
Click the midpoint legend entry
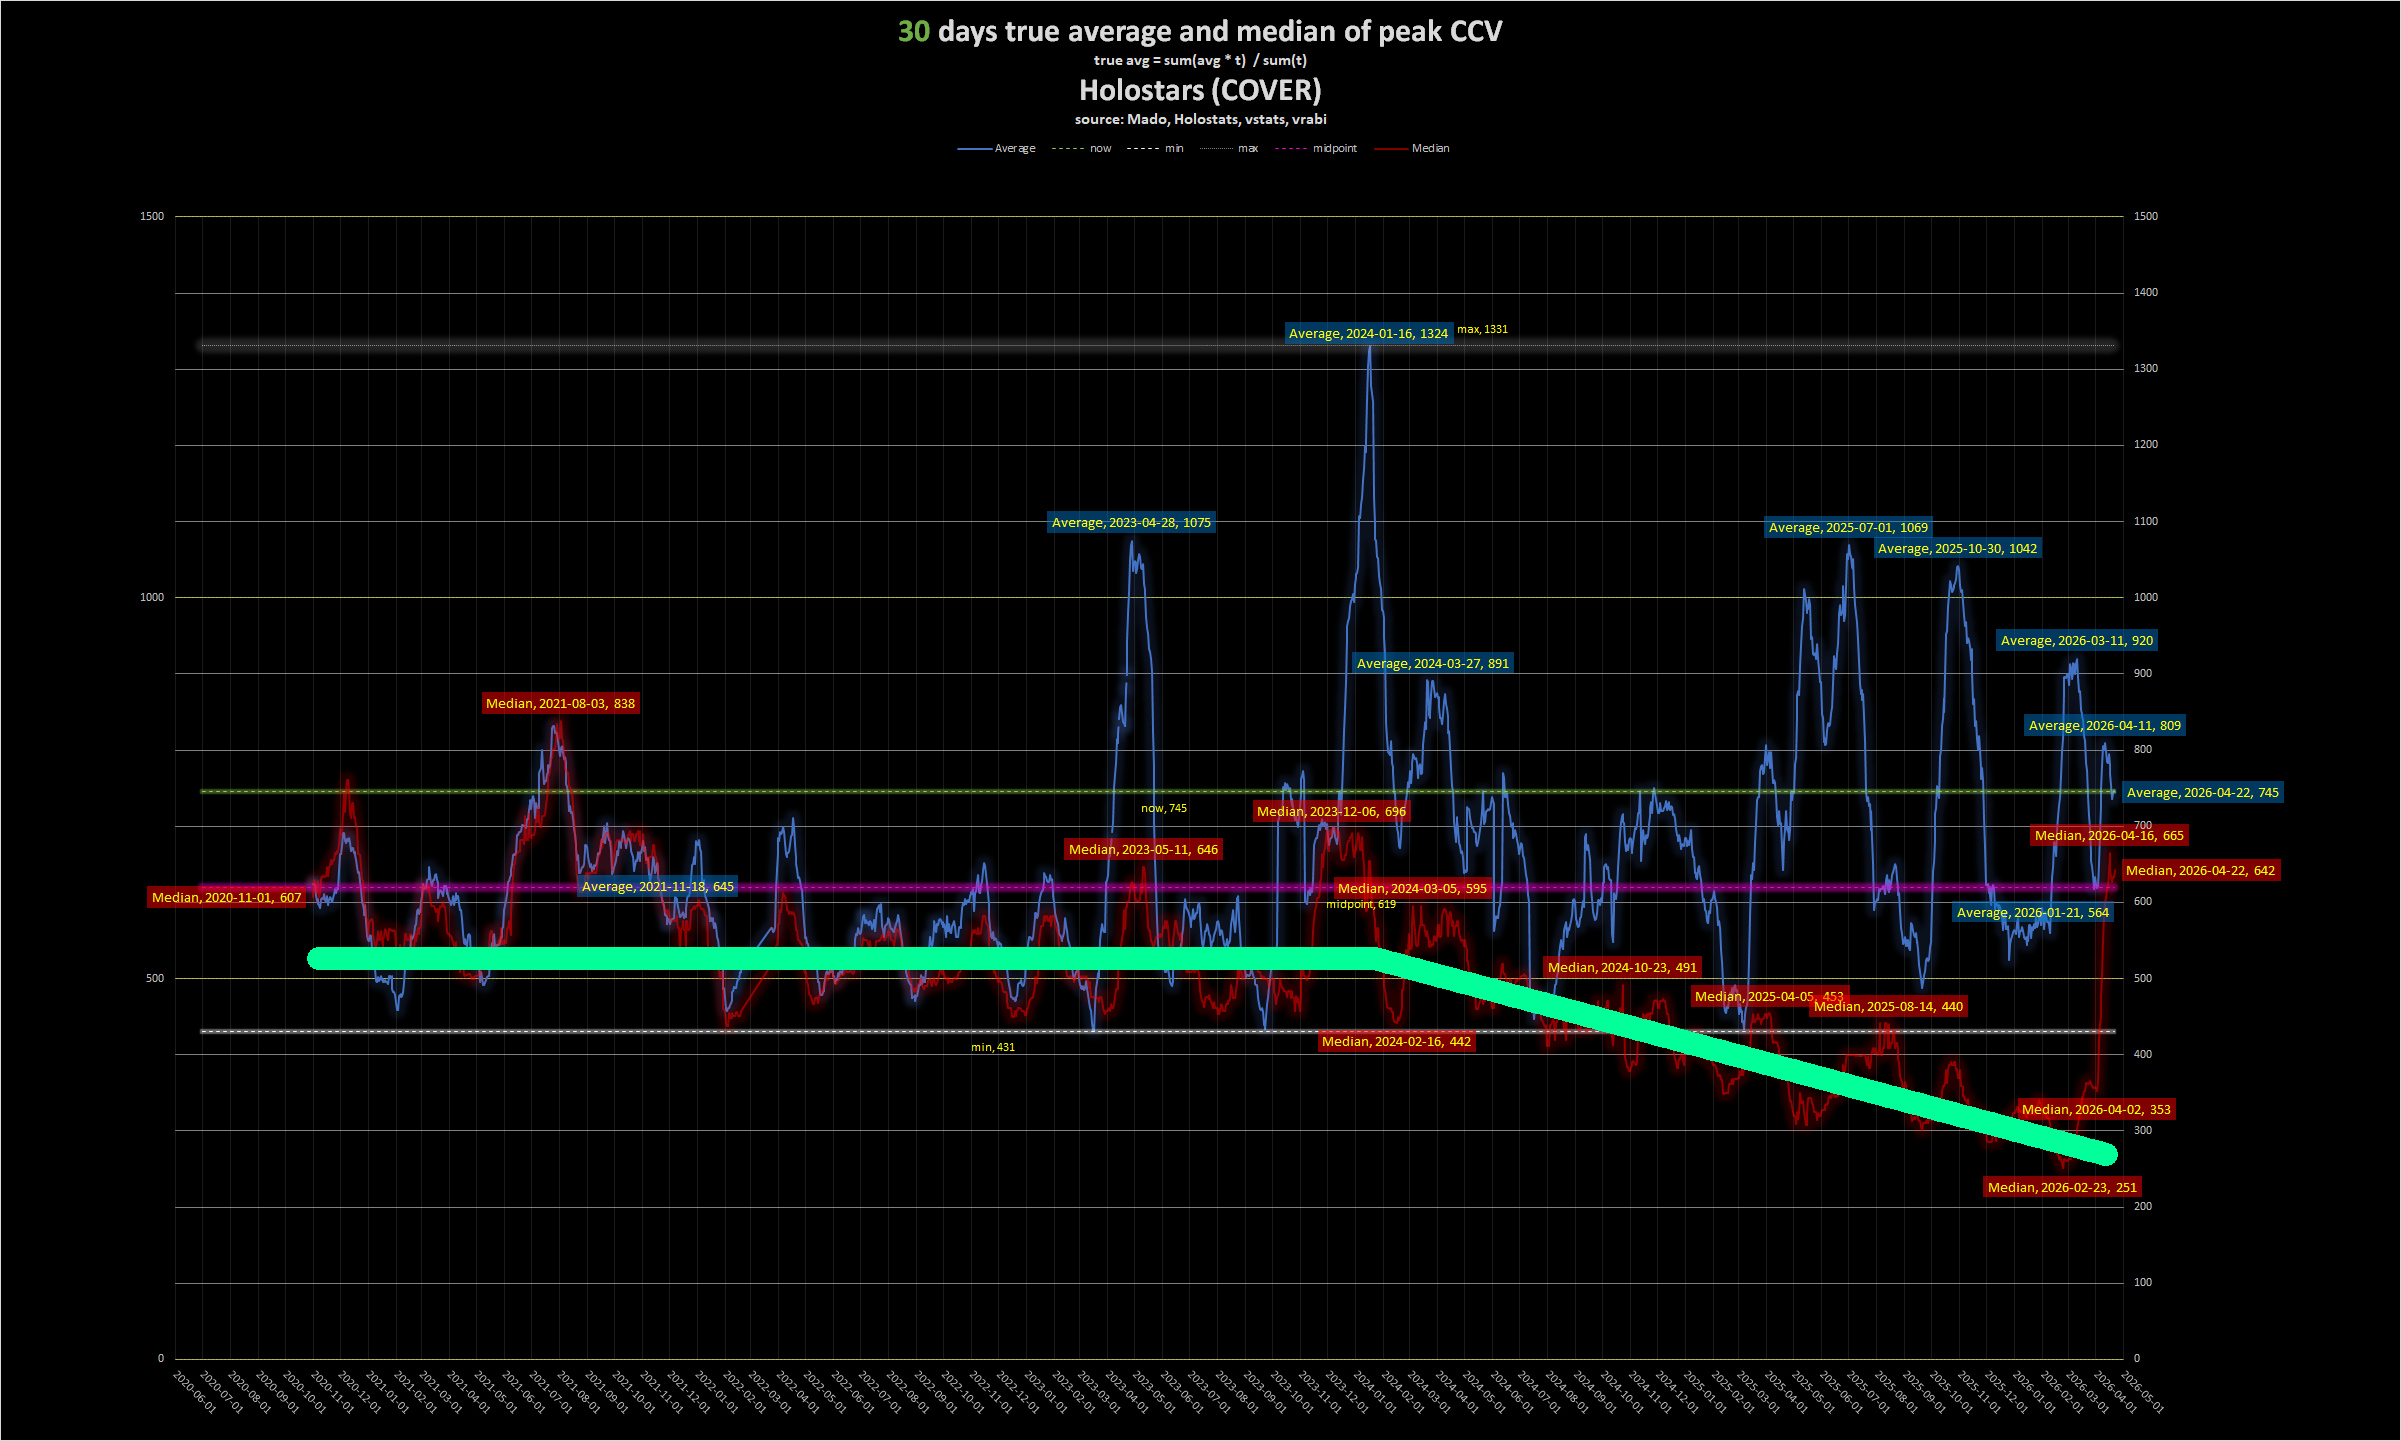[x=1334, y=148]
